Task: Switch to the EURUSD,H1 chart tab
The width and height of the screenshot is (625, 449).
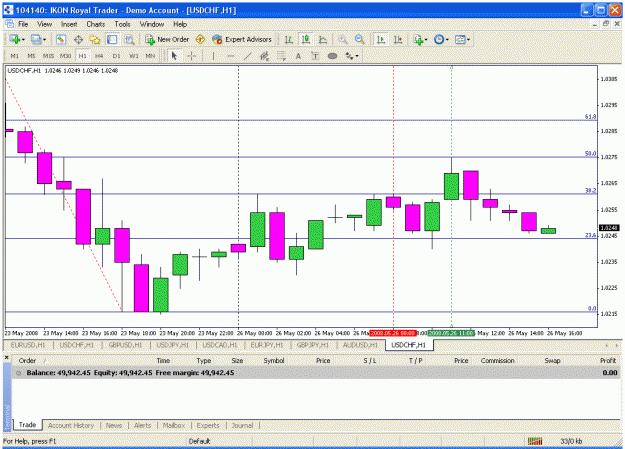Action: 28,345
